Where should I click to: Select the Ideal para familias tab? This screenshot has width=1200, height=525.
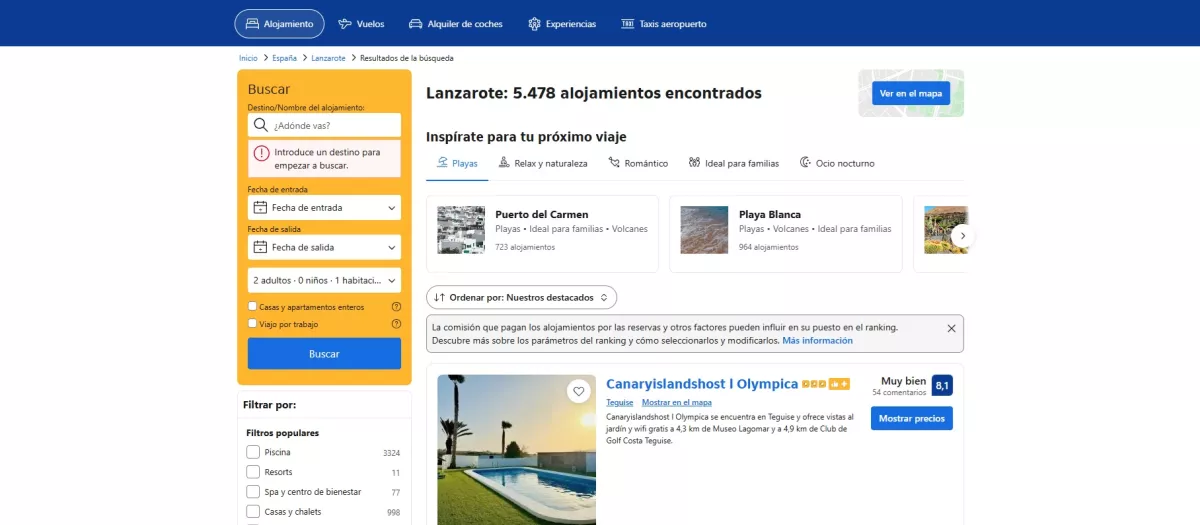click(x=733, y=163)
